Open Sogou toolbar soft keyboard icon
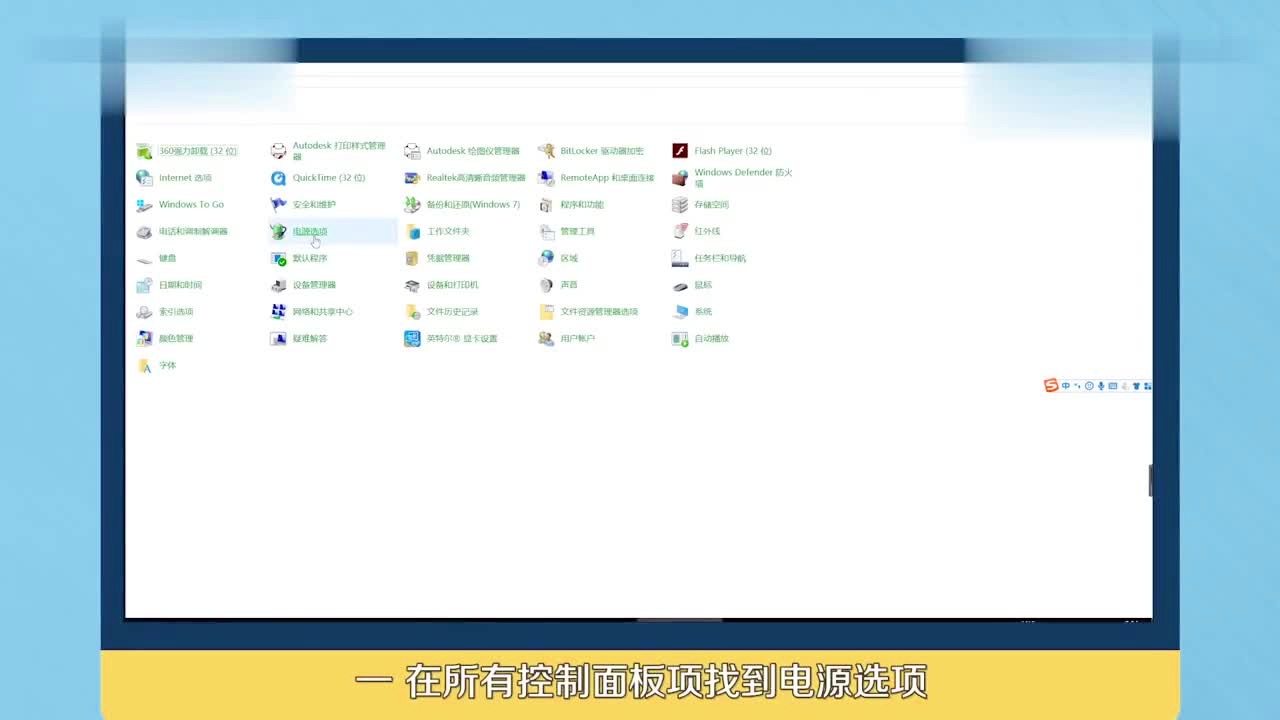This screenshot has width=1280, height=720. (x=1113, y=386)
